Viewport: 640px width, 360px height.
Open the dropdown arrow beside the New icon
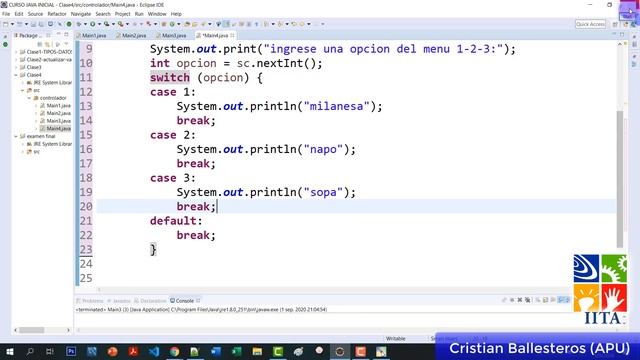[x=12, y=24]
